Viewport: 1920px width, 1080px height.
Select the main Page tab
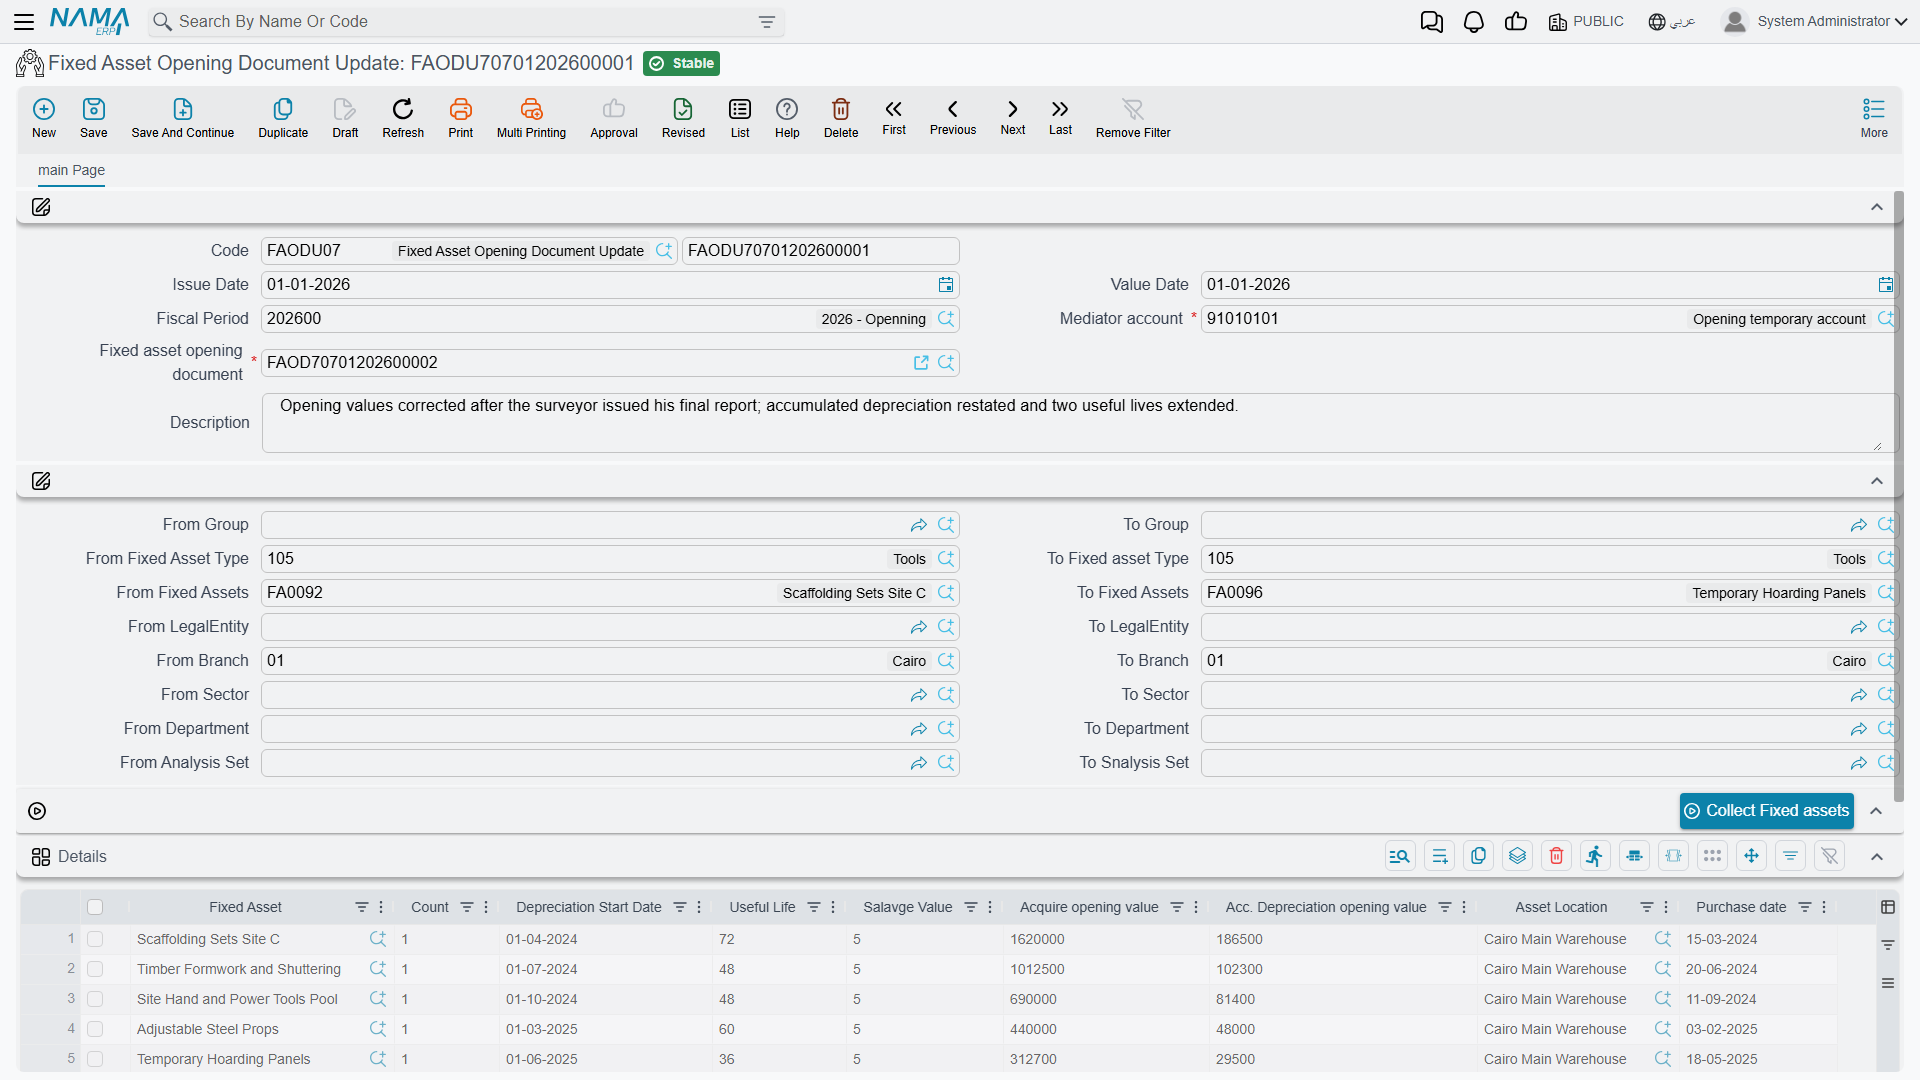pos(71,171)
